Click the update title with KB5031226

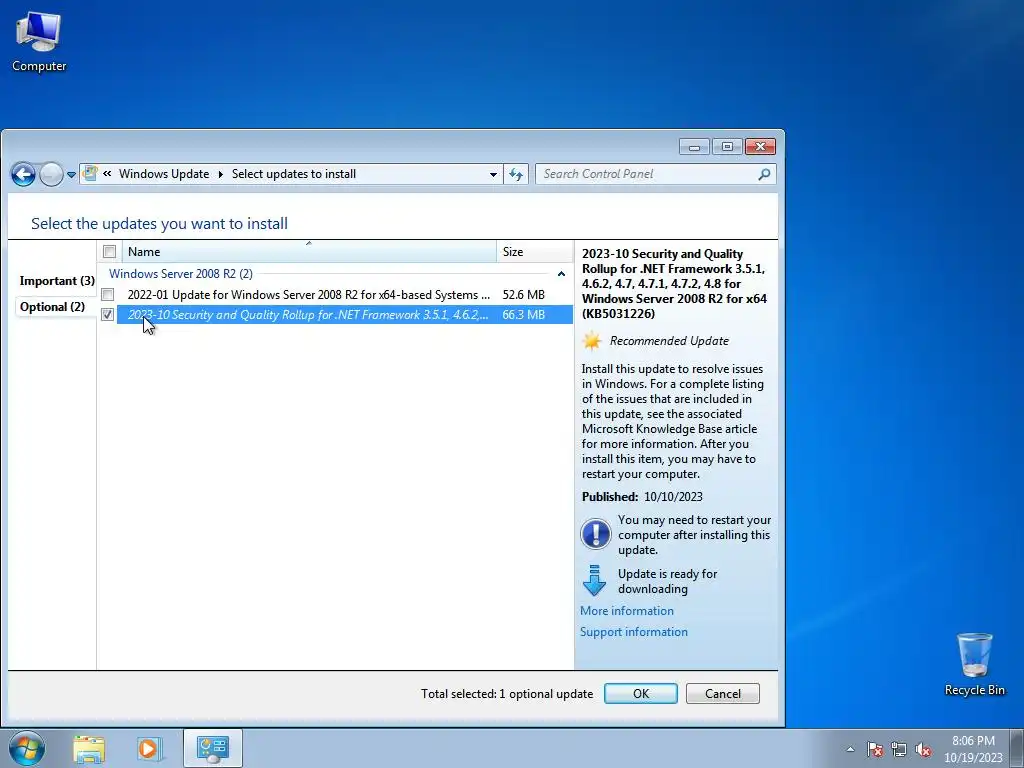pos(674,283)
